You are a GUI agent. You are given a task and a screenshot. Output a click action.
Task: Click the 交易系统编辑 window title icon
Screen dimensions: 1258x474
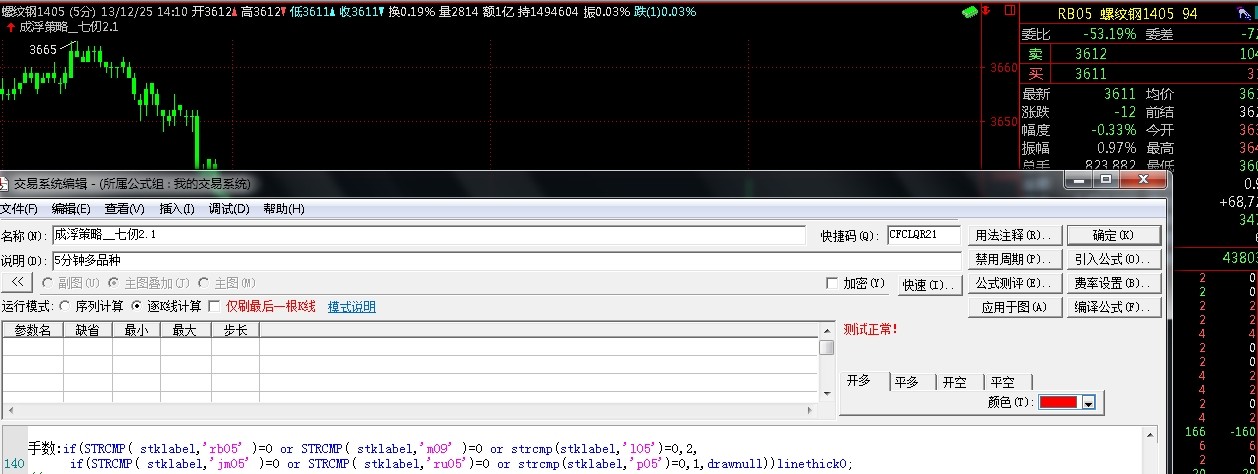(5, 184)
